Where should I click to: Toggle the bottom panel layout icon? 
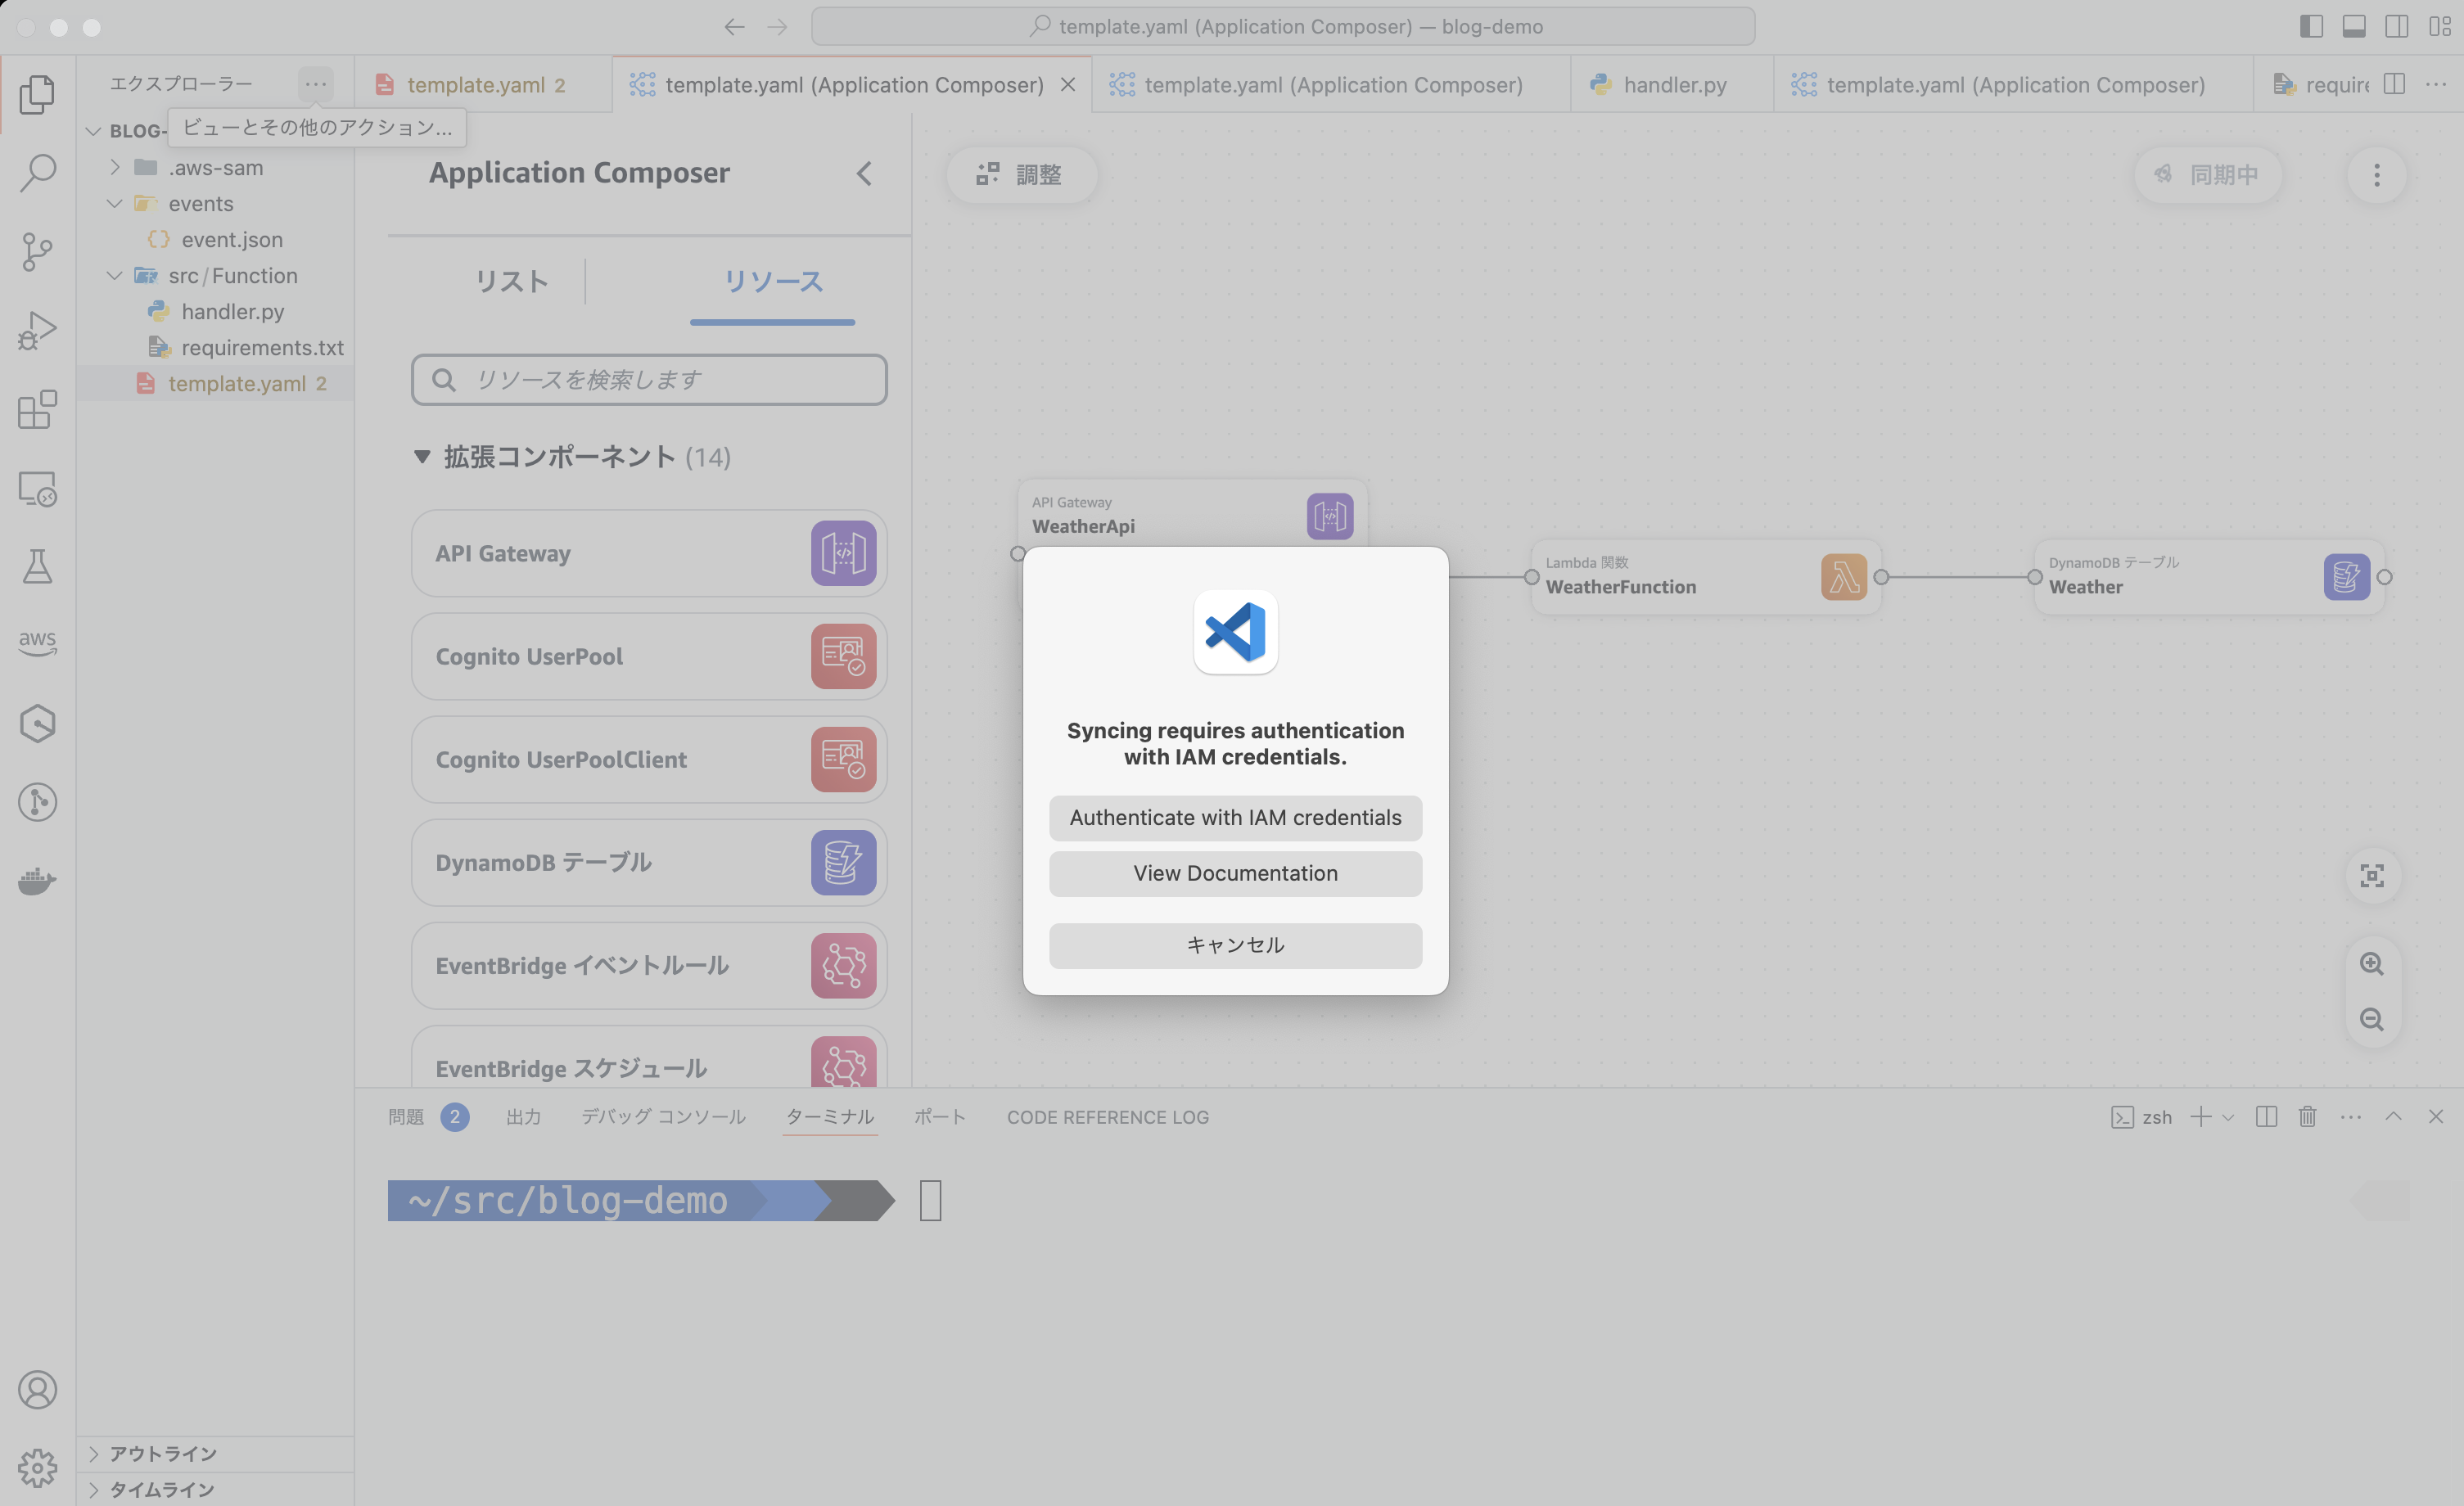coord(2353,26)
